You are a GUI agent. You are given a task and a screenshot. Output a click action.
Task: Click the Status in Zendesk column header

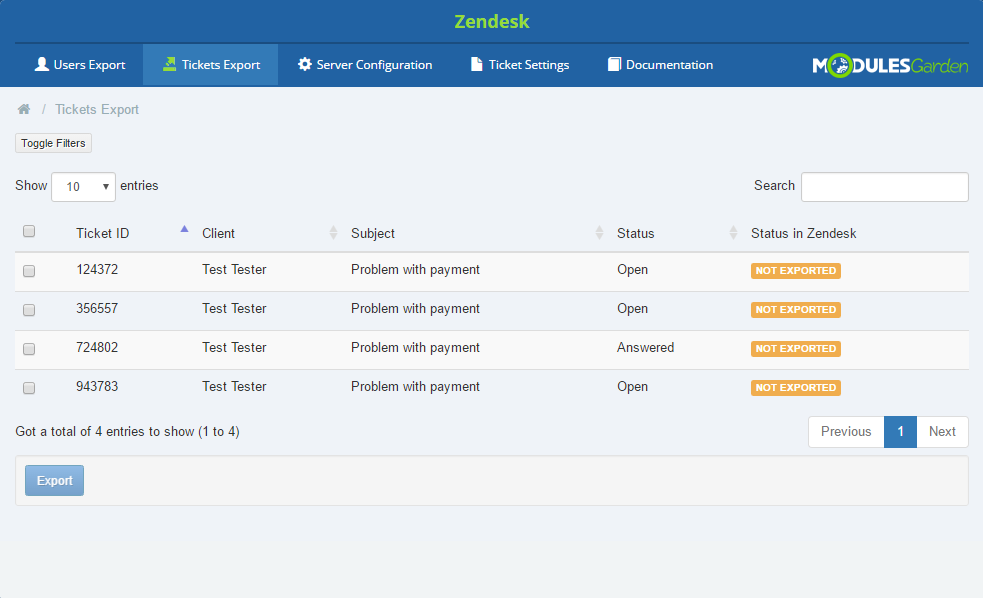(804, 233)
